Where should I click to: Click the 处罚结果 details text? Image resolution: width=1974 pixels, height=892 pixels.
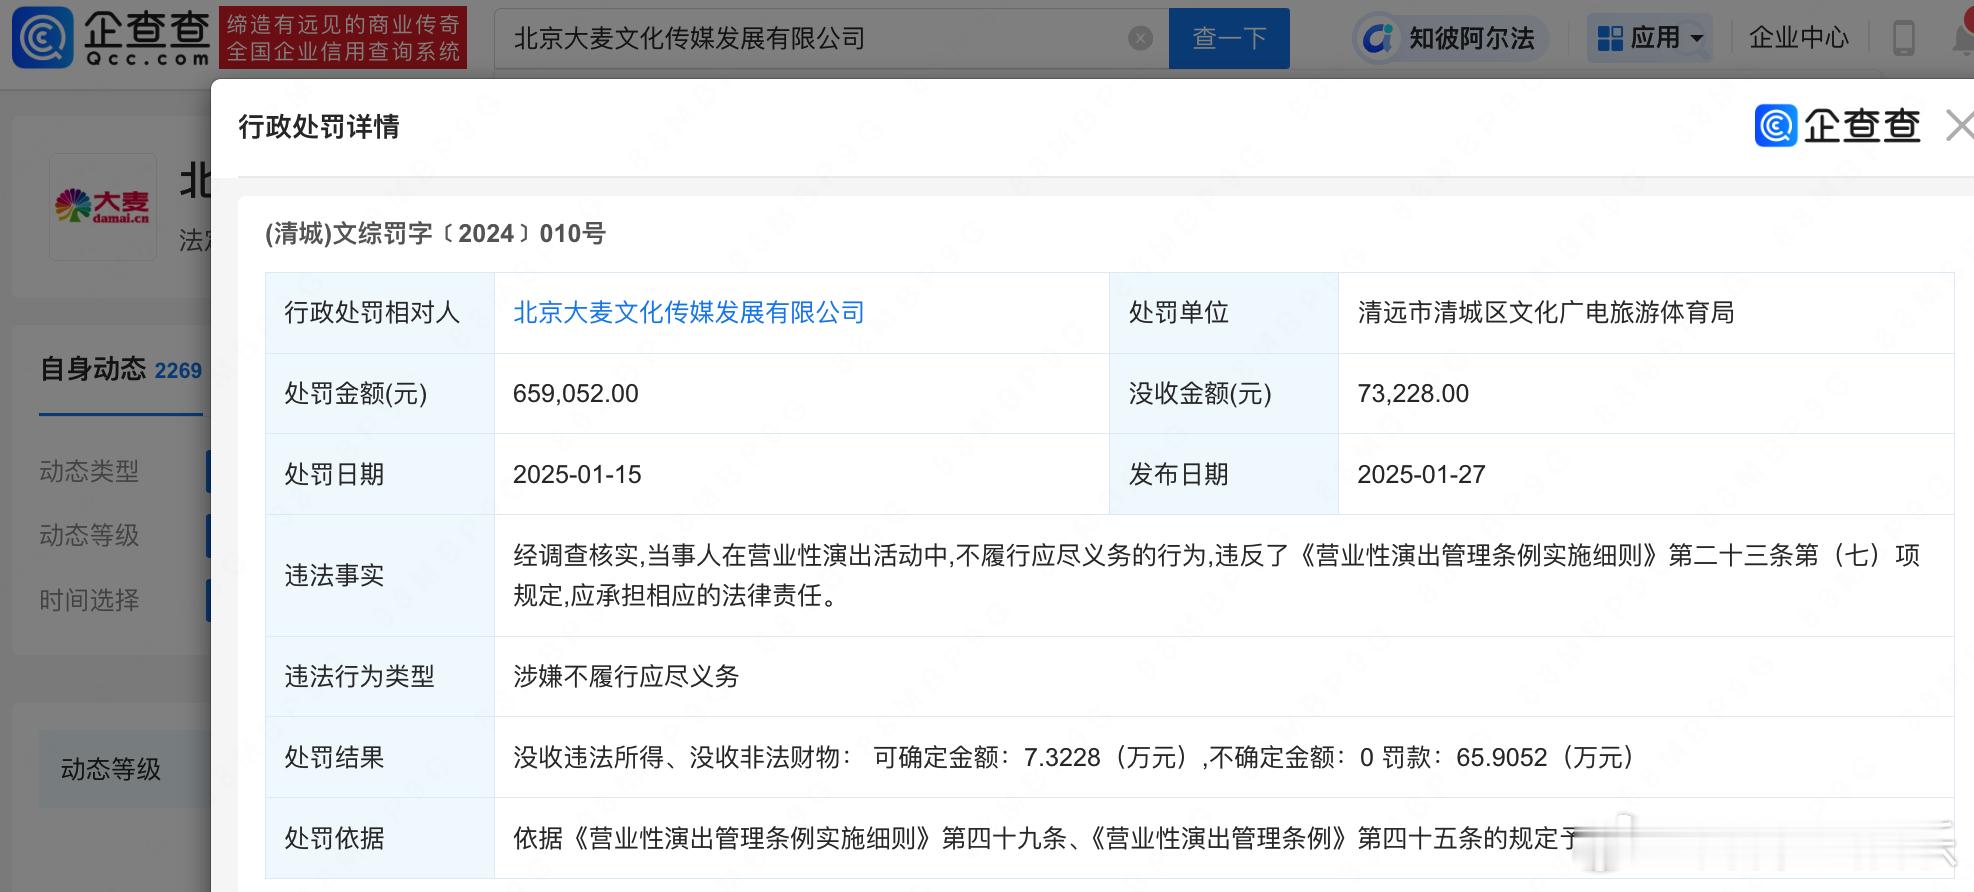(1073, 757)
